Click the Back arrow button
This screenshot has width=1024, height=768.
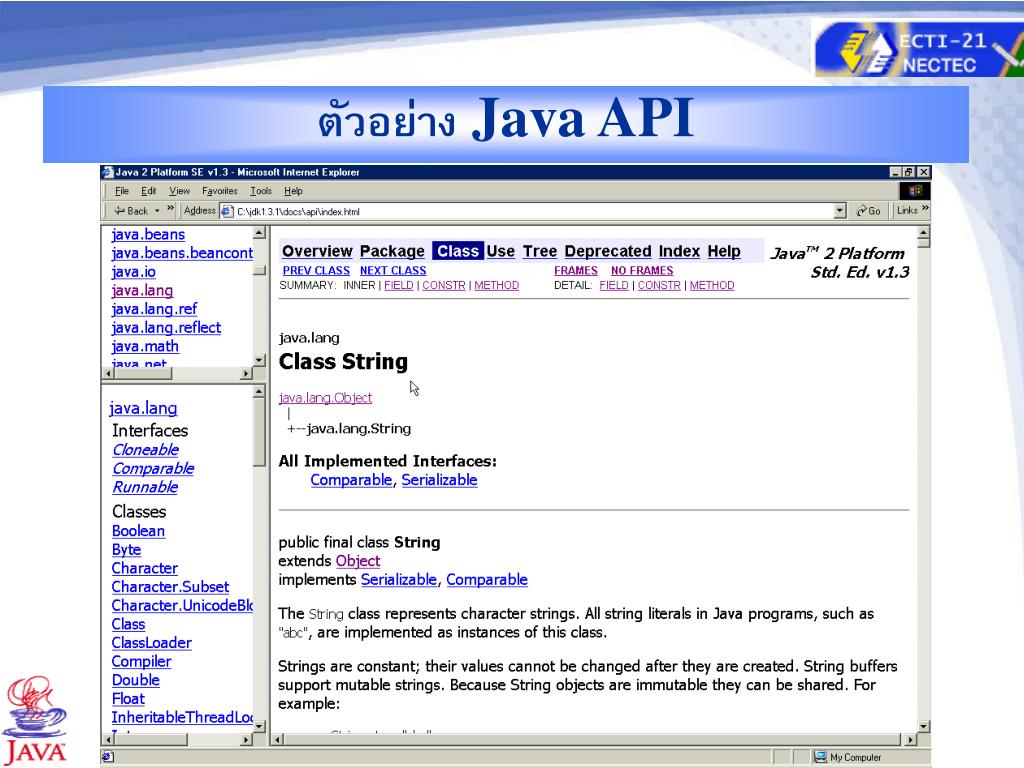131,210
